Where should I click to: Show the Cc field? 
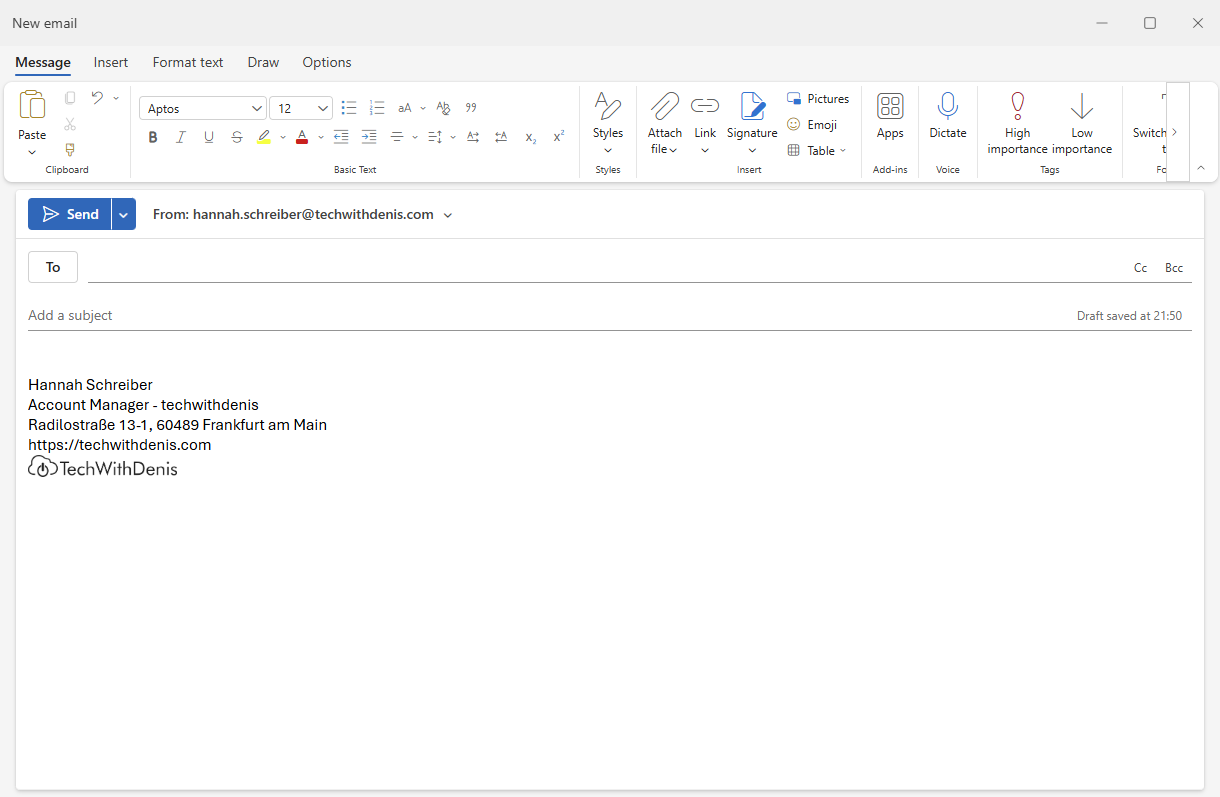tap(1140, 268)
